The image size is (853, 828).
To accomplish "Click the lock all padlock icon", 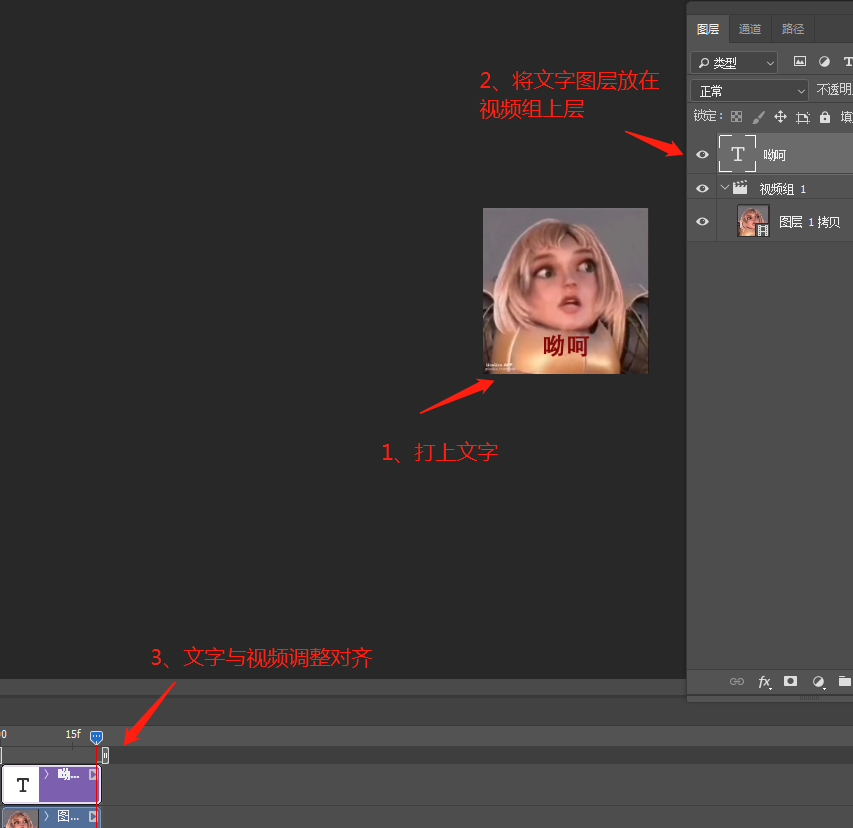I will click(824, 117).
